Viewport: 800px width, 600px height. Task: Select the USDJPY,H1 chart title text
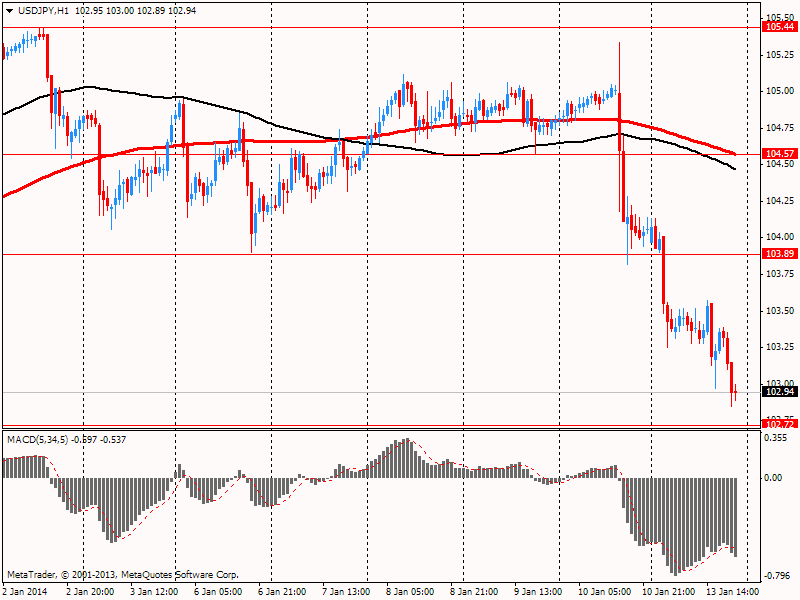[x=43, y=11]
